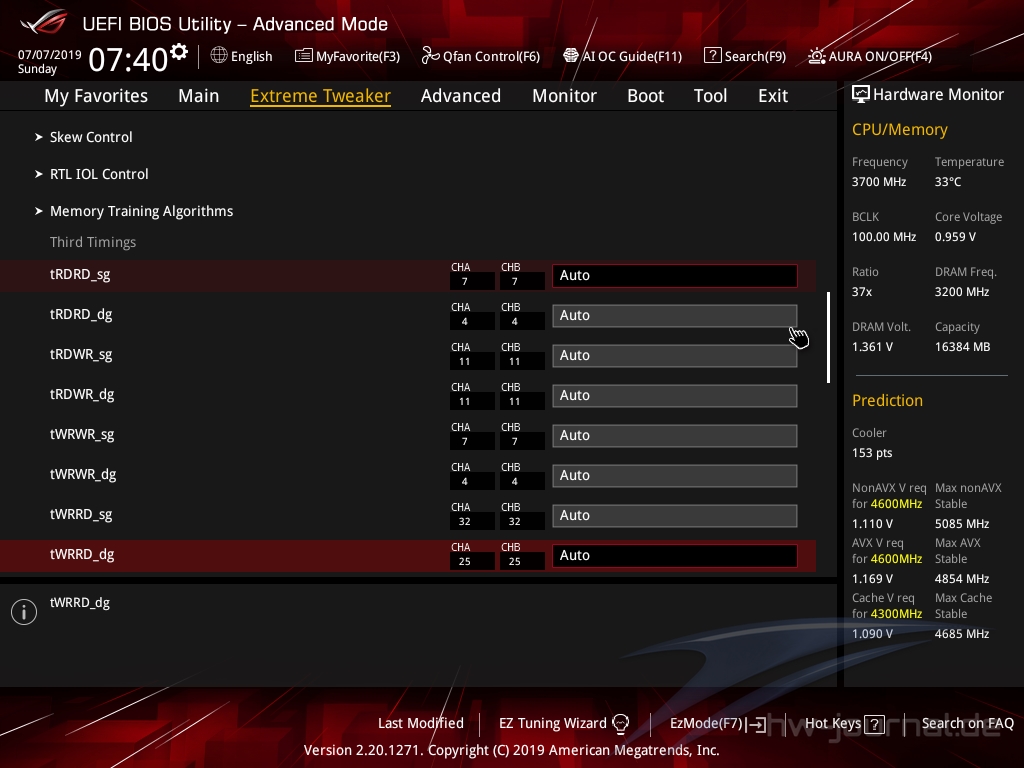1024x768 pixels.
Task: Open Qfan Control(F6)
Action: point(491,56)
